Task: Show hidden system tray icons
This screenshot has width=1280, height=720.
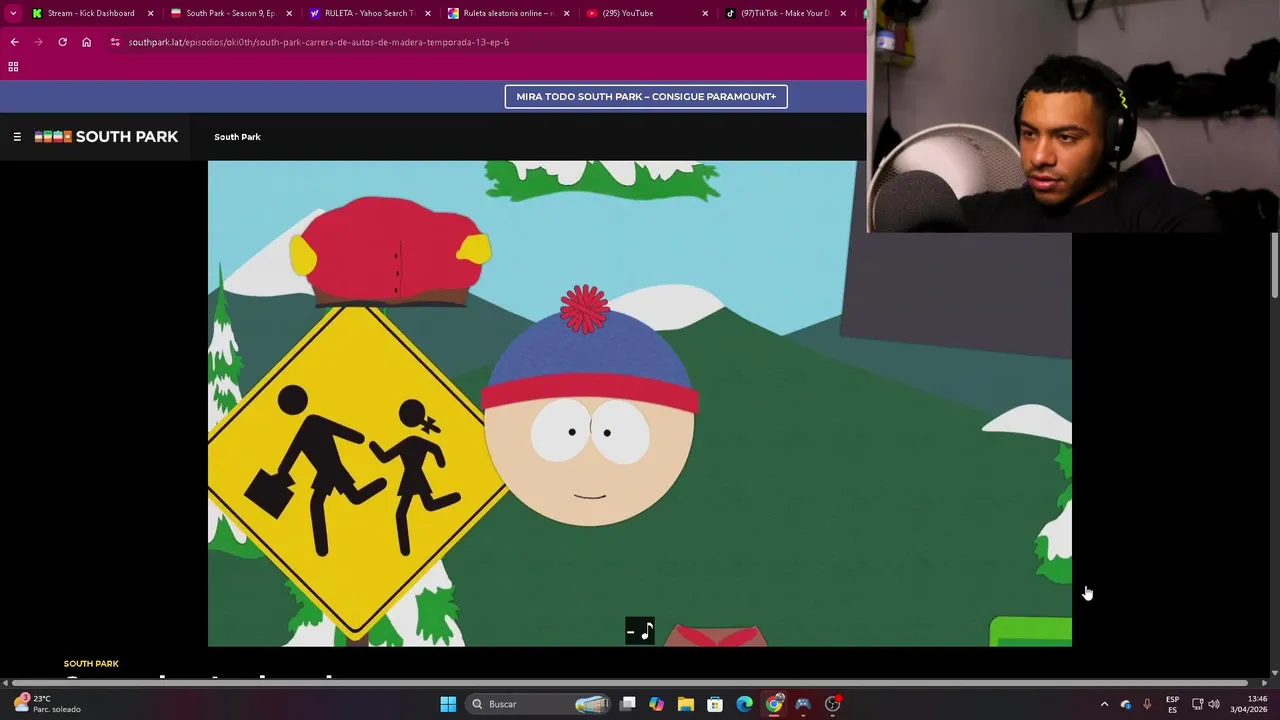Action: pyautogui.click(x=1104, y=704)
